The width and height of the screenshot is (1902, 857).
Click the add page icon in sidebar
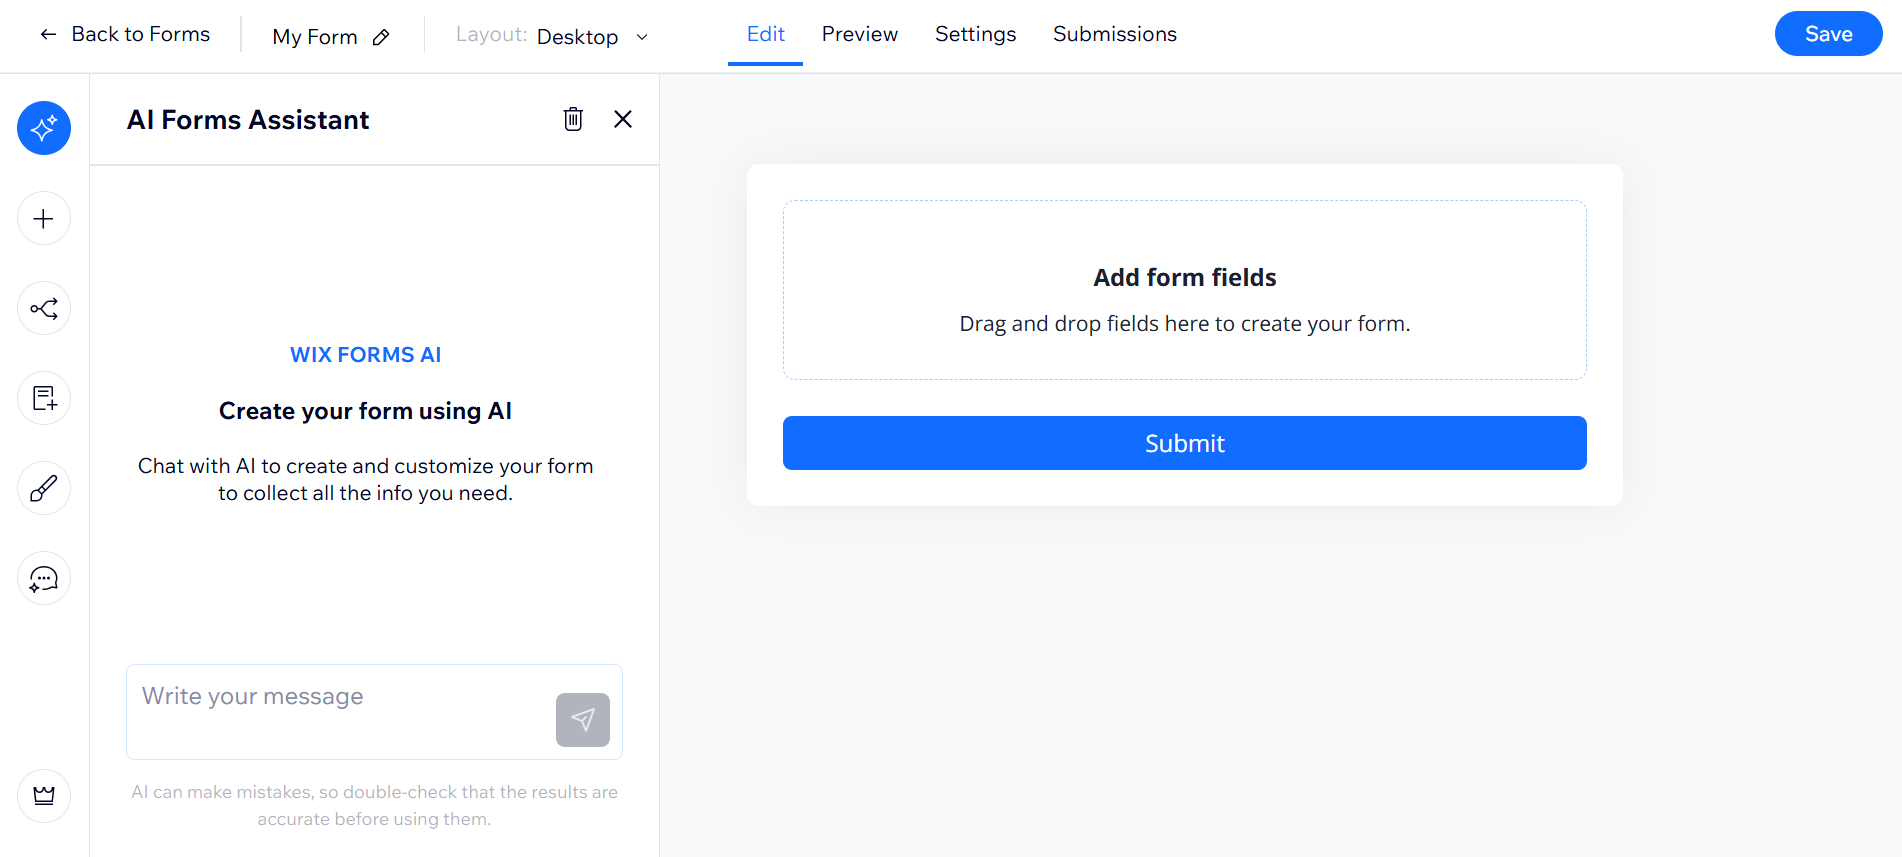click(44, 398)
